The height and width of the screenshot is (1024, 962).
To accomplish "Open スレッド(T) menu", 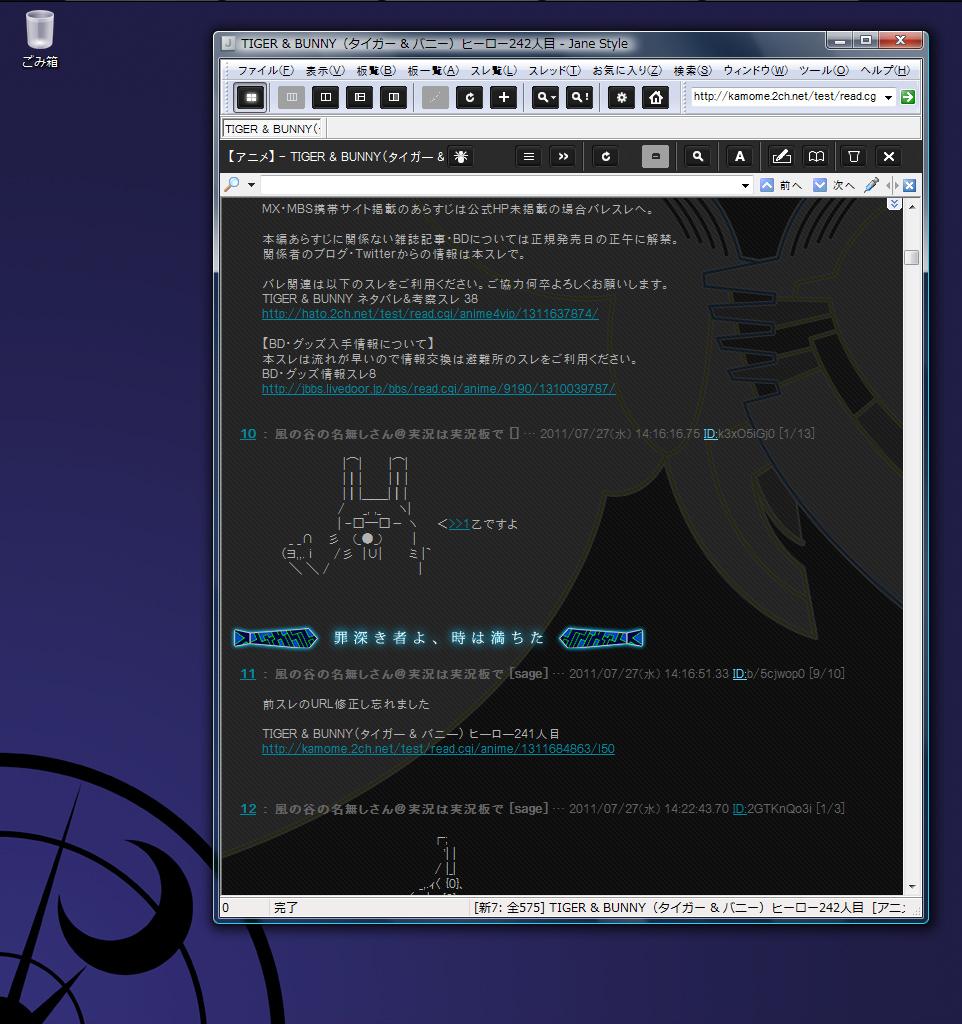I will 554,71.
